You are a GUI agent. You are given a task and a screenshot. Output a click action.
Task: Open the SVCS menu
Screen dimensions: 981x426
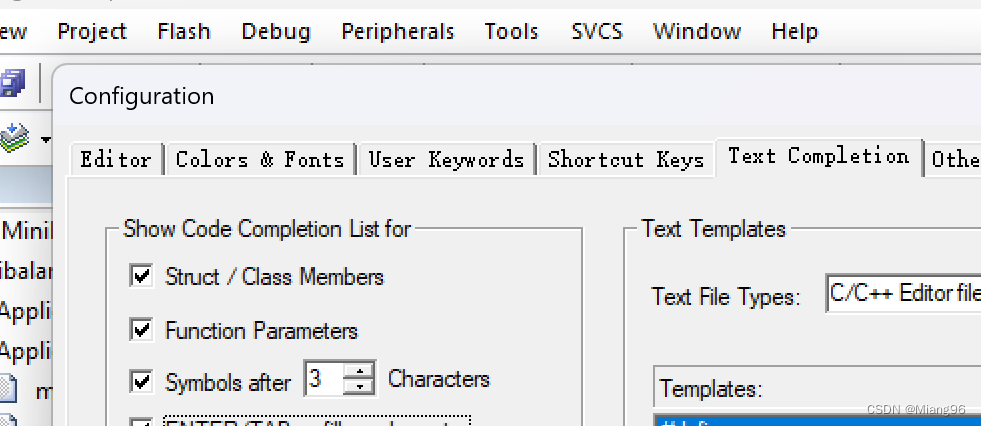coord(597,31)
